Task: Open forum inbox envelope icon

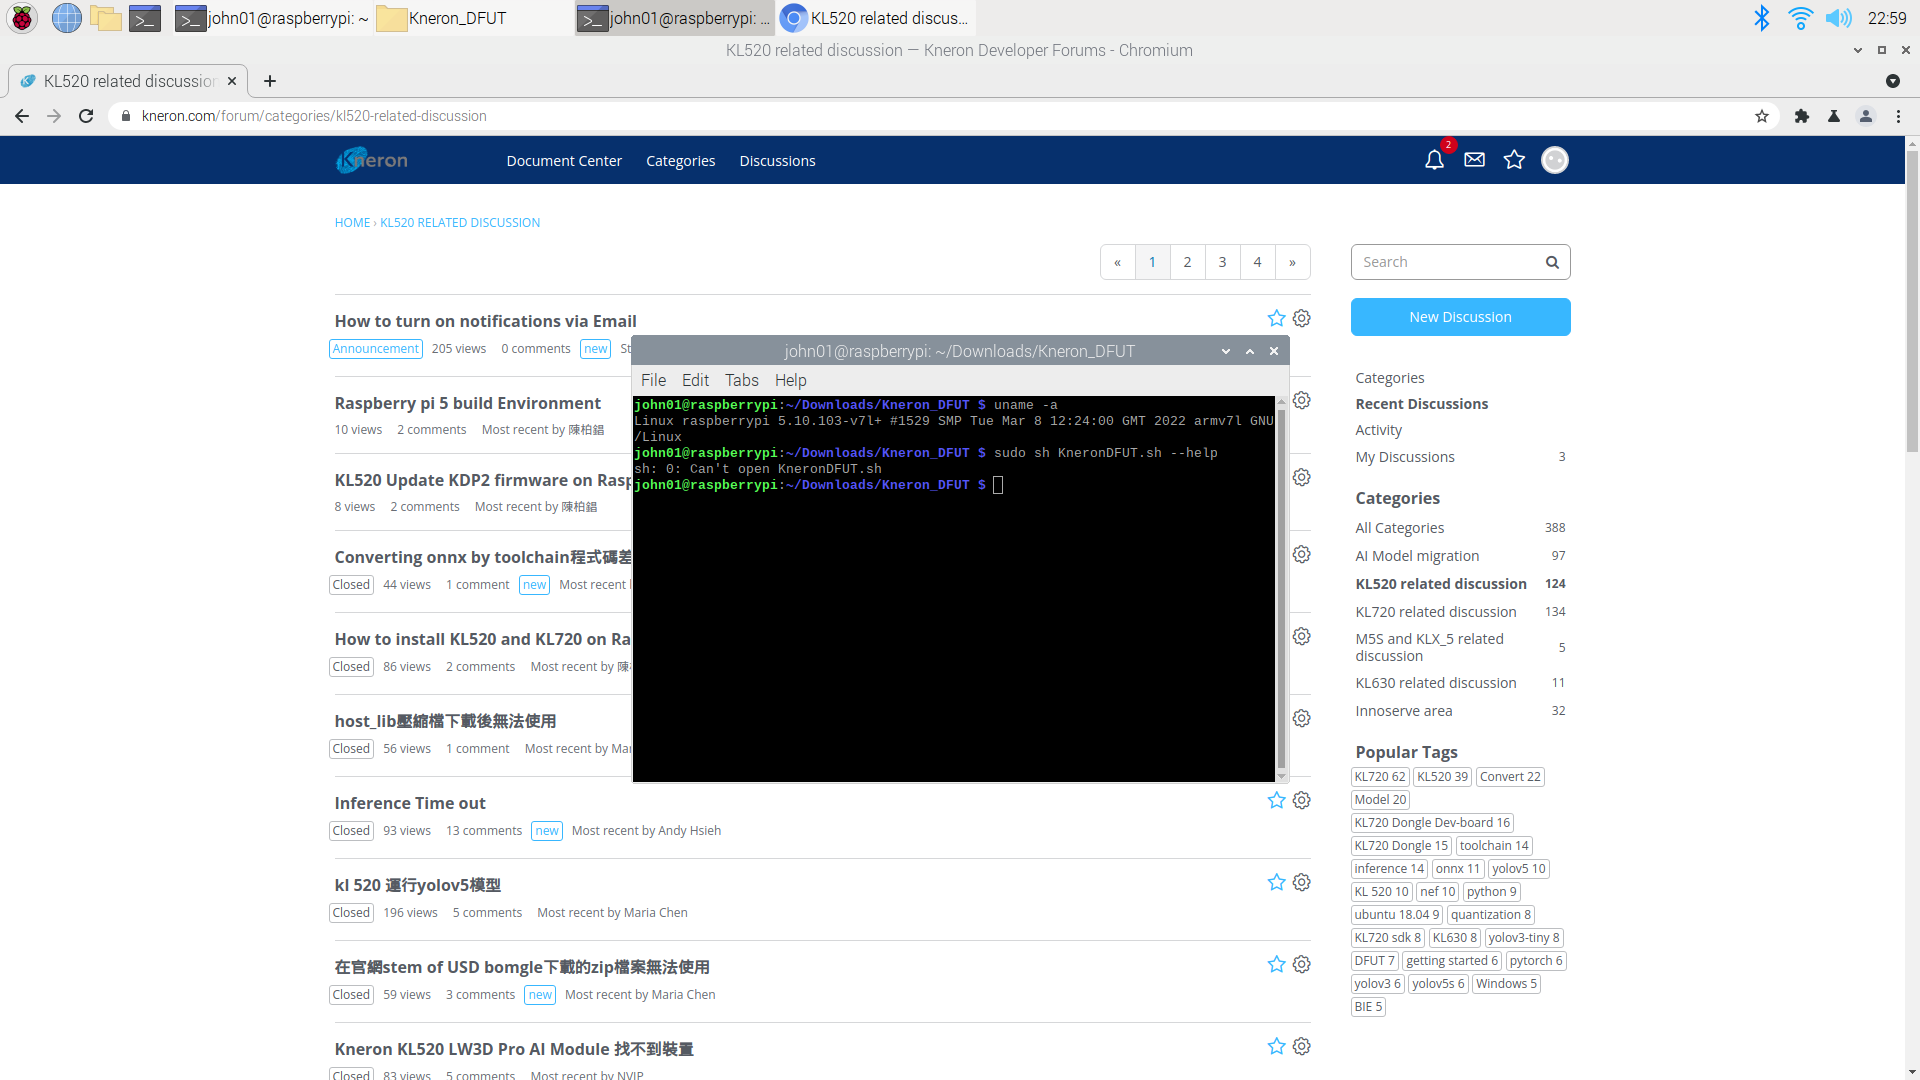Action: click(1474, 160)
